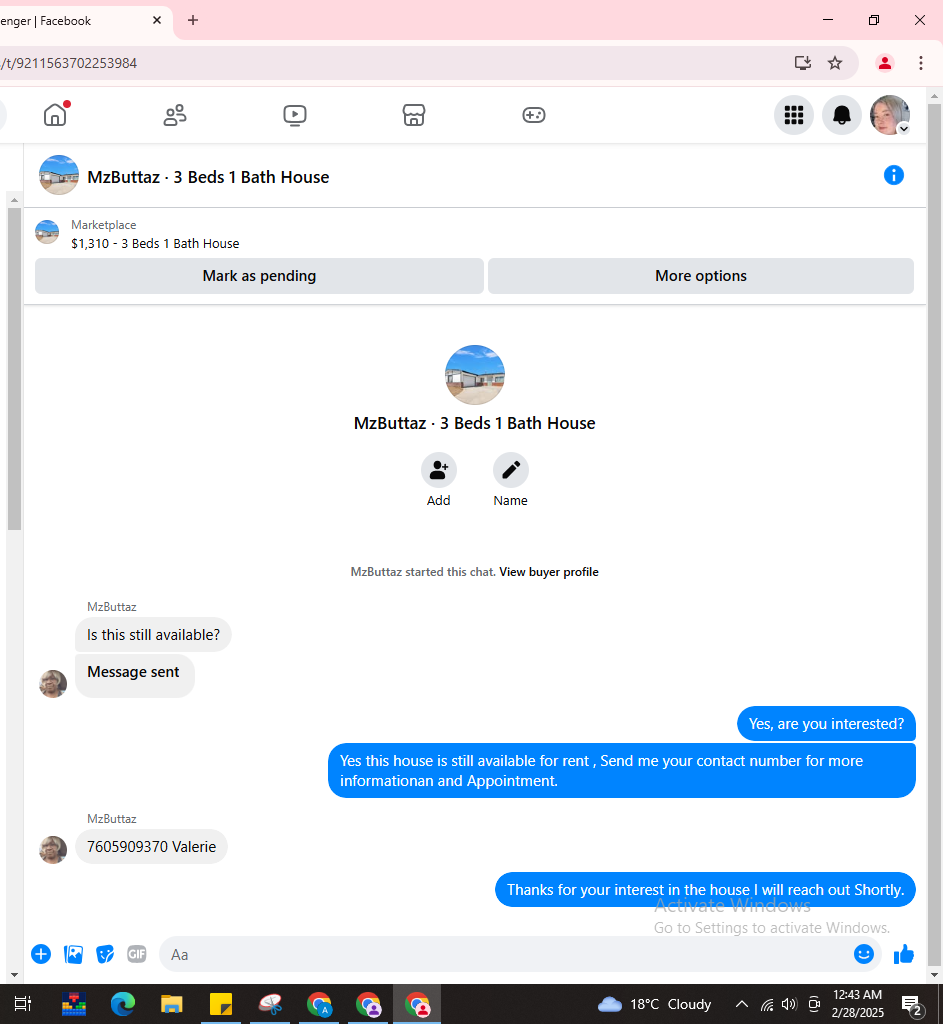Open network Wi-Fi icon in tray
The image size is (943, 1024).
tap(767, 1004)
